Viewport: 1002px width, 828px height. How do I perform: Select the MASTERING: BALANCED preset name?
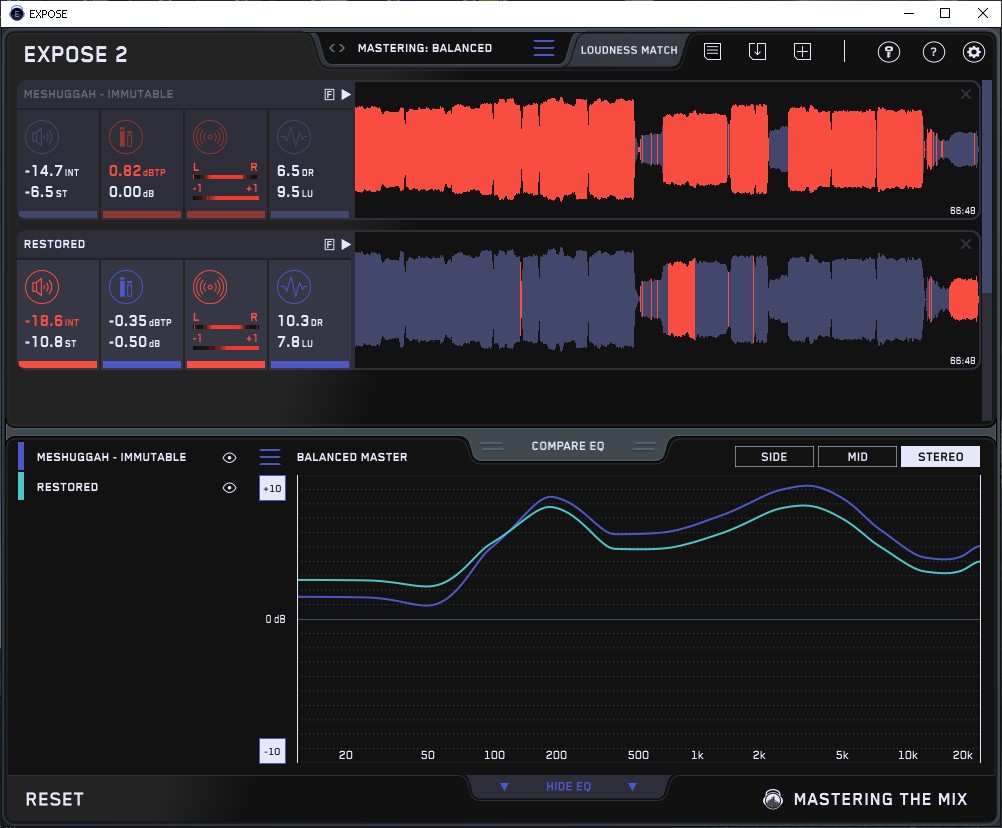(425, 48)
